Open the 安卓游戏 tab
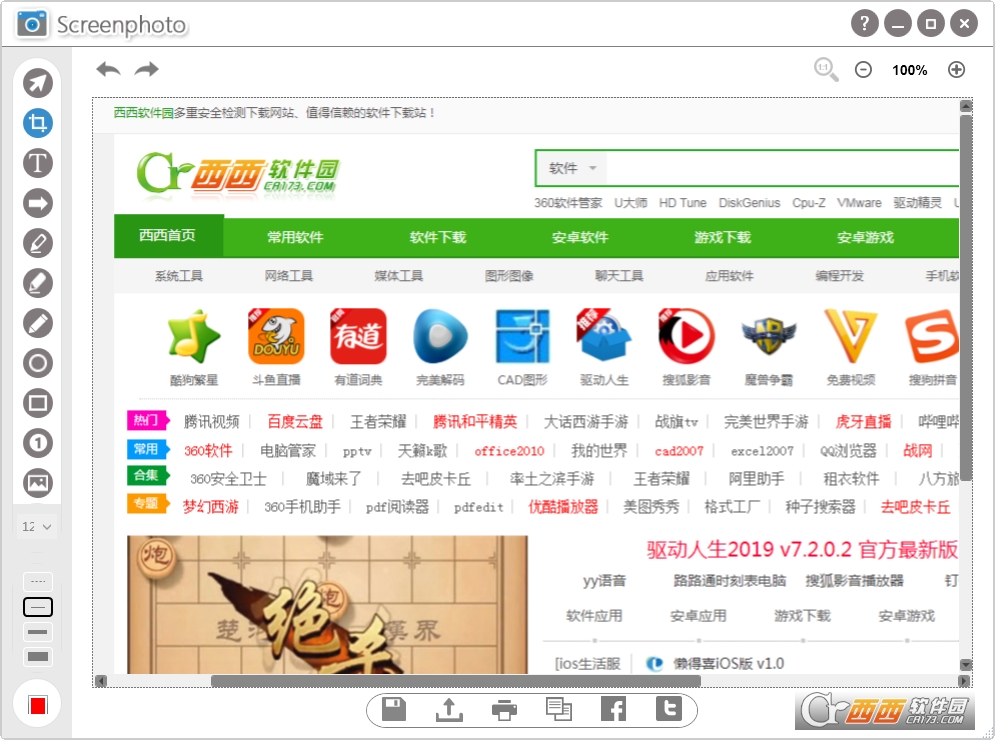995x740 pixels. [x=865, y=237]
